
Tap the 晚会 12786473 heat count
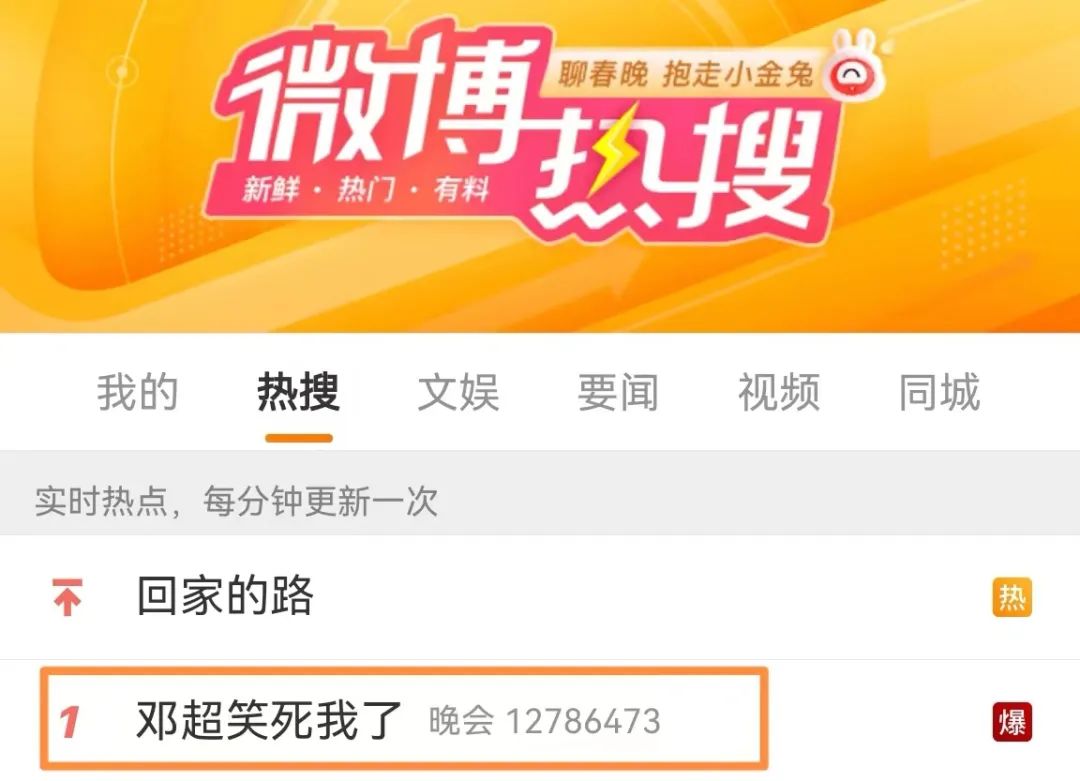pos(545,722)
